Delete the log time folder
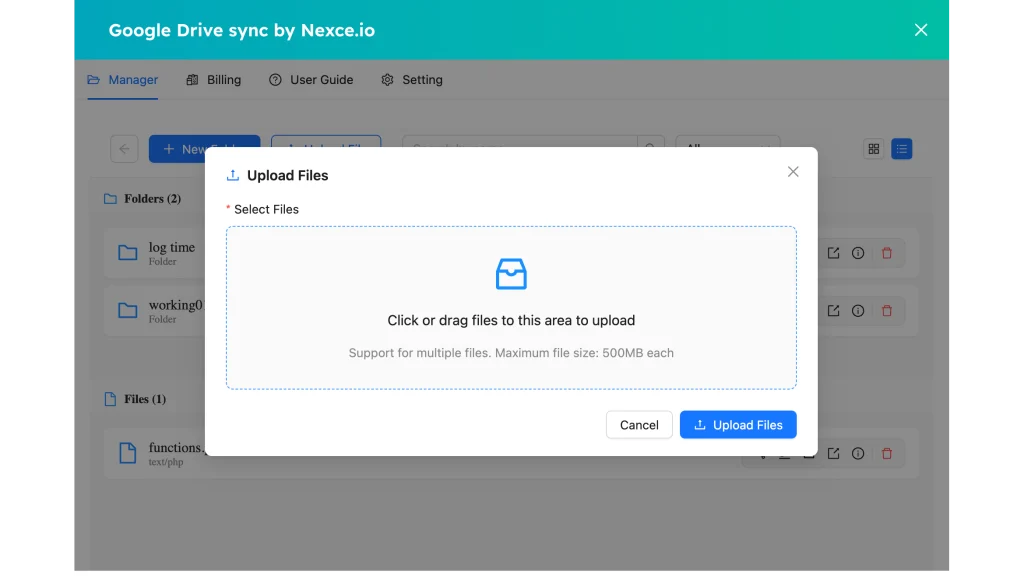Image resolution: width=1024 pixels, height=576 pixels. 887,253
